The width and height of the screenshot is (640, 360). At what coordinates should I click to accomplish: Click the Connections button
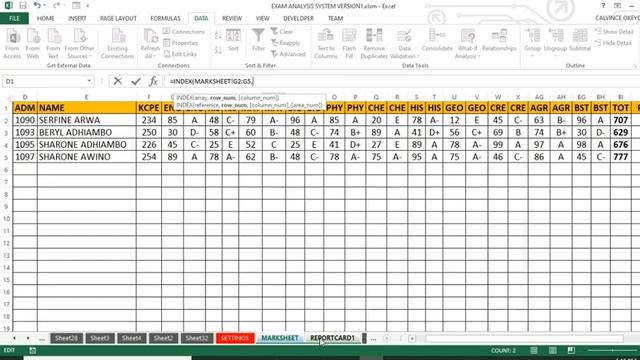coord(184,31)
